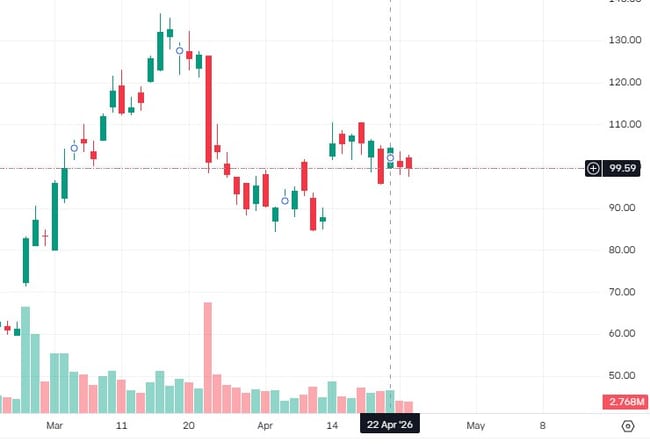
Task: Click the circle marker on early April candles
Action: pos(285,201)
